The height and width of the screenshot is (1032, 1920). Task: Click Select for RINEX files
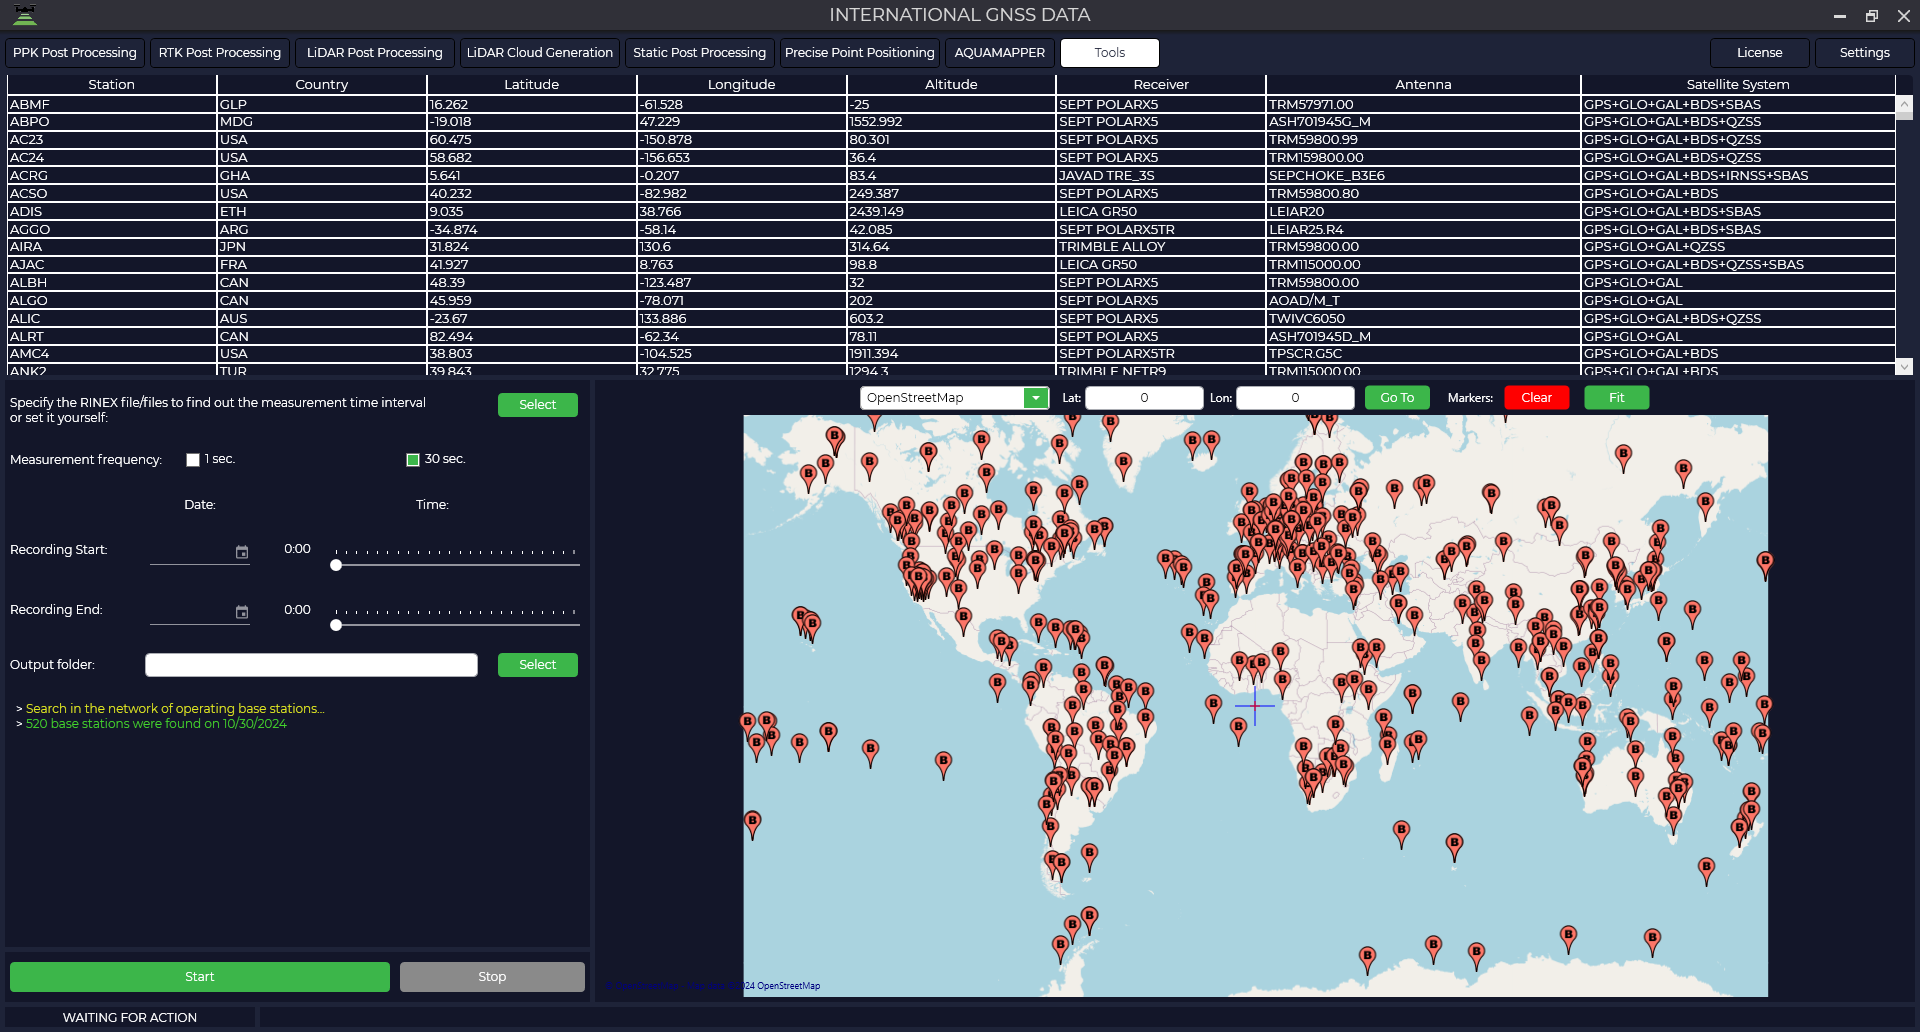pyautogui.click(x=538, y=405)
